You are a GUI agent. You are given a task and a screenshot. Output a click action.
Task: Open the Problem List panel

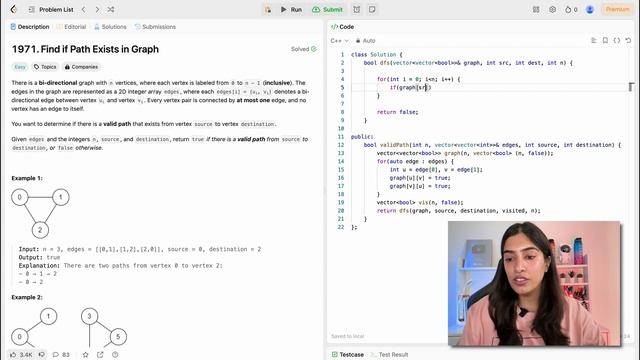[51, 9]
